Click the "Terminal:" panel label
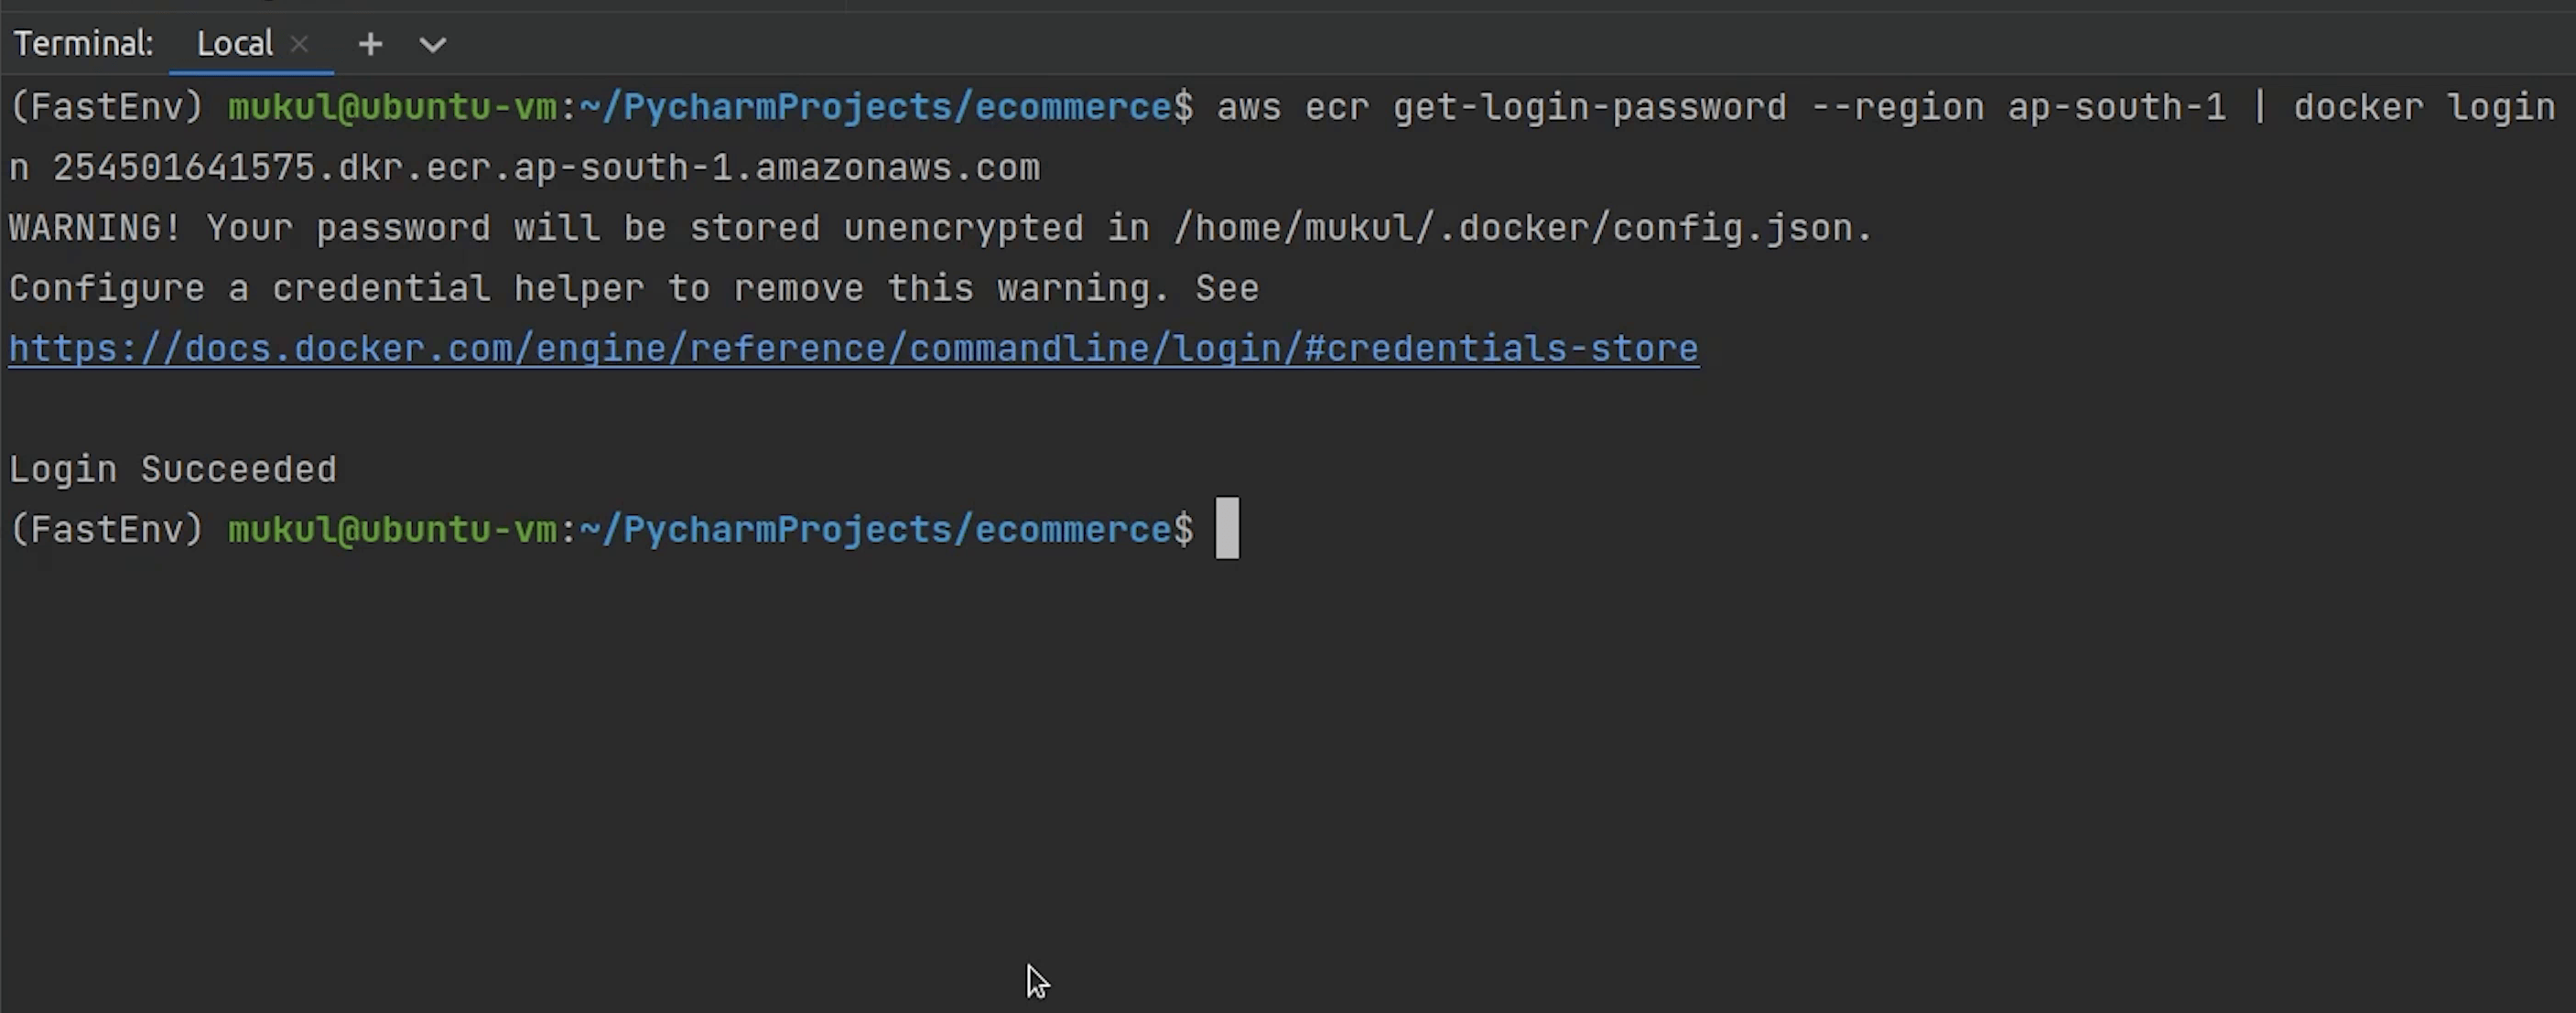2576x1013 pixels. point(83,44)
